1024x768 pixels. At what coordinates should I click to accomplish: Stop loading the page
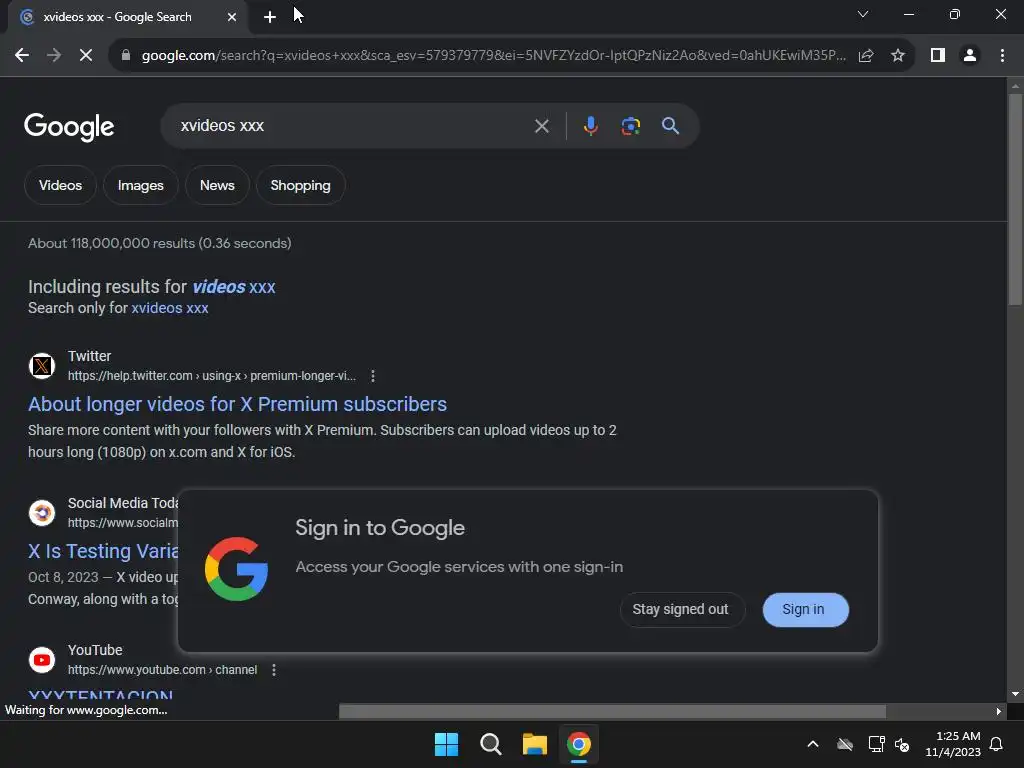pyautogui.click(x=86, y=56)
